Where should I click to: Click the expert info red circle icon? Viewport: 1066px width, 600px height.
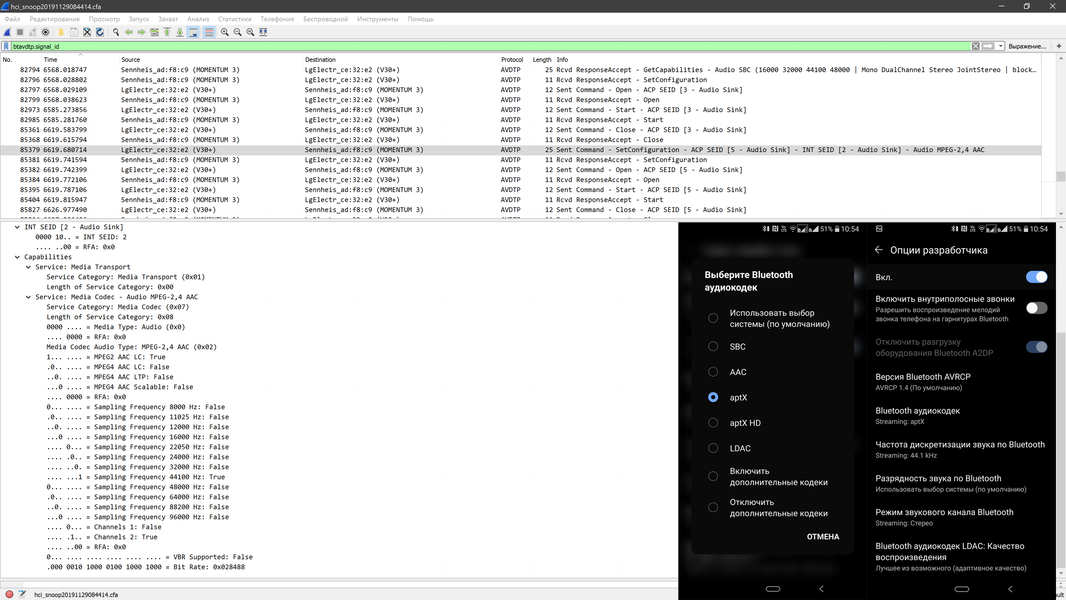(9, 595)
